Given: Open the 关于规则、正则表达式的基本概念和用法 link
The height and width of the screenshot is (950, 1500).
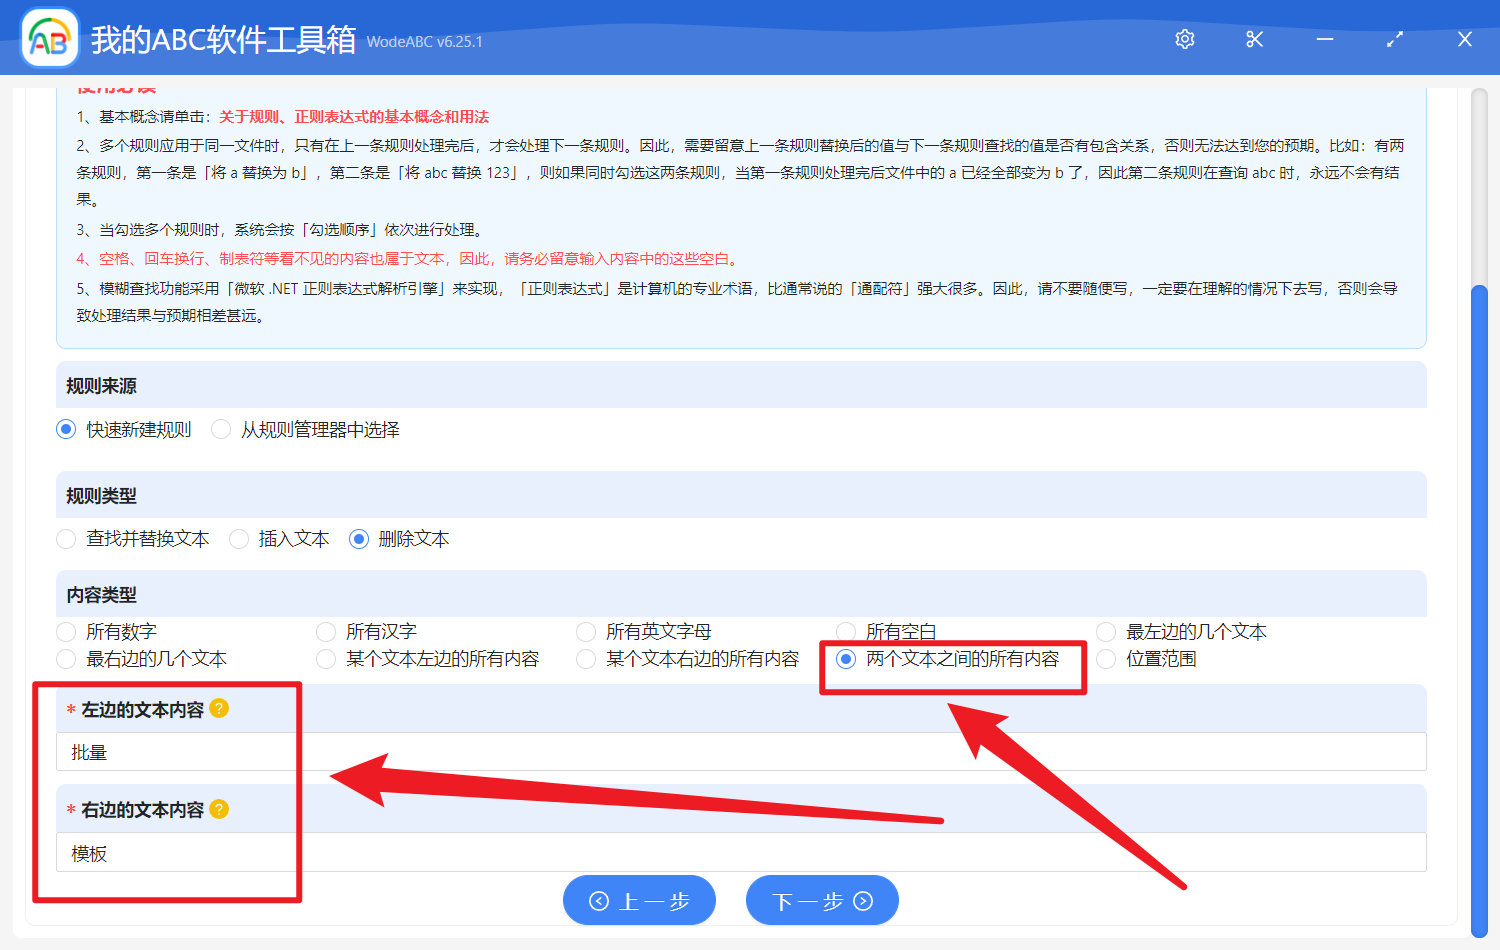Looking at the screenshot, I should [354, 116].
